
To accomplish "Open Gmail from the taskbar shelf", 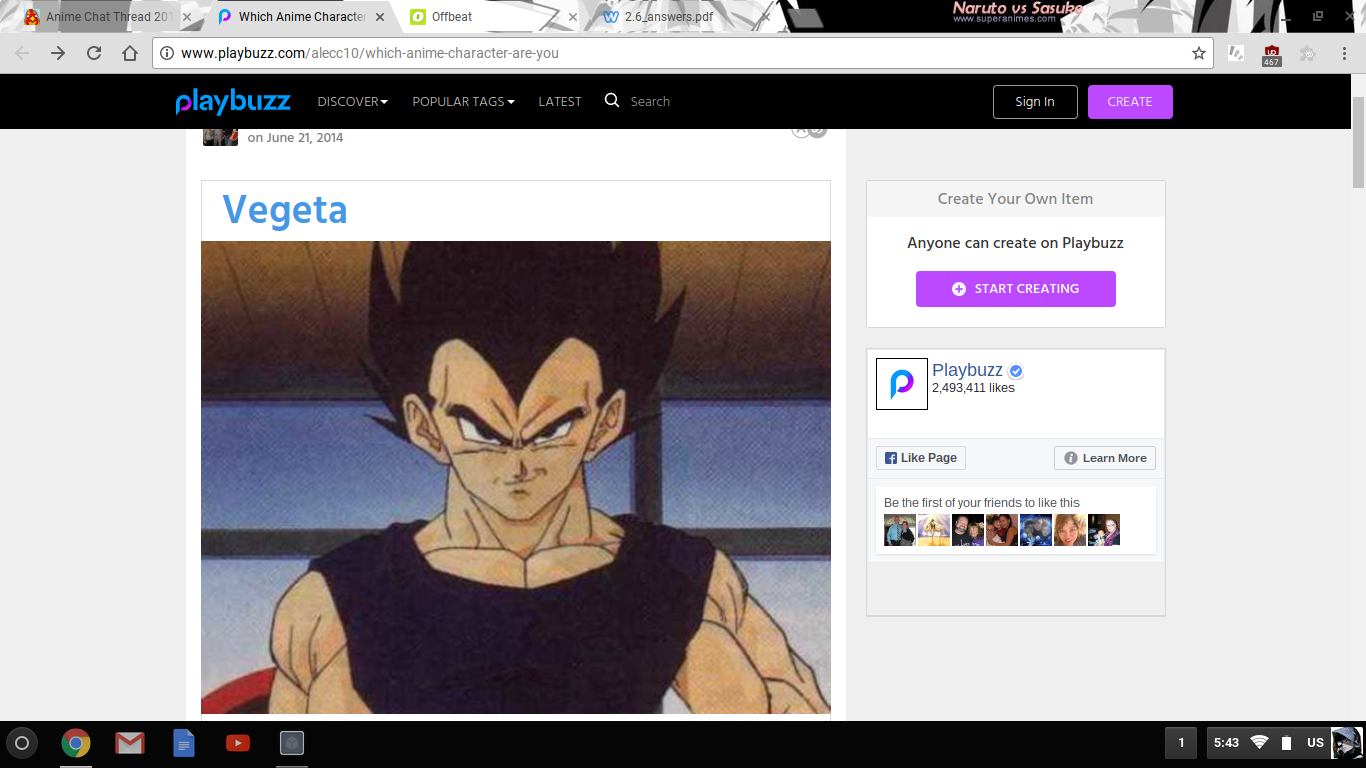I will (130, 743).
